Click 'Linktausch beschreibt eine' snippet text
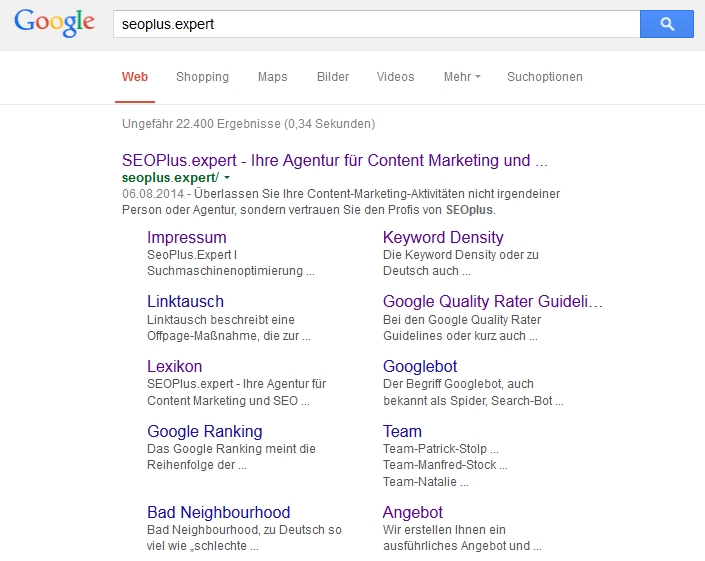Viewport: 705px width, 561px height. tap(221, 320)
